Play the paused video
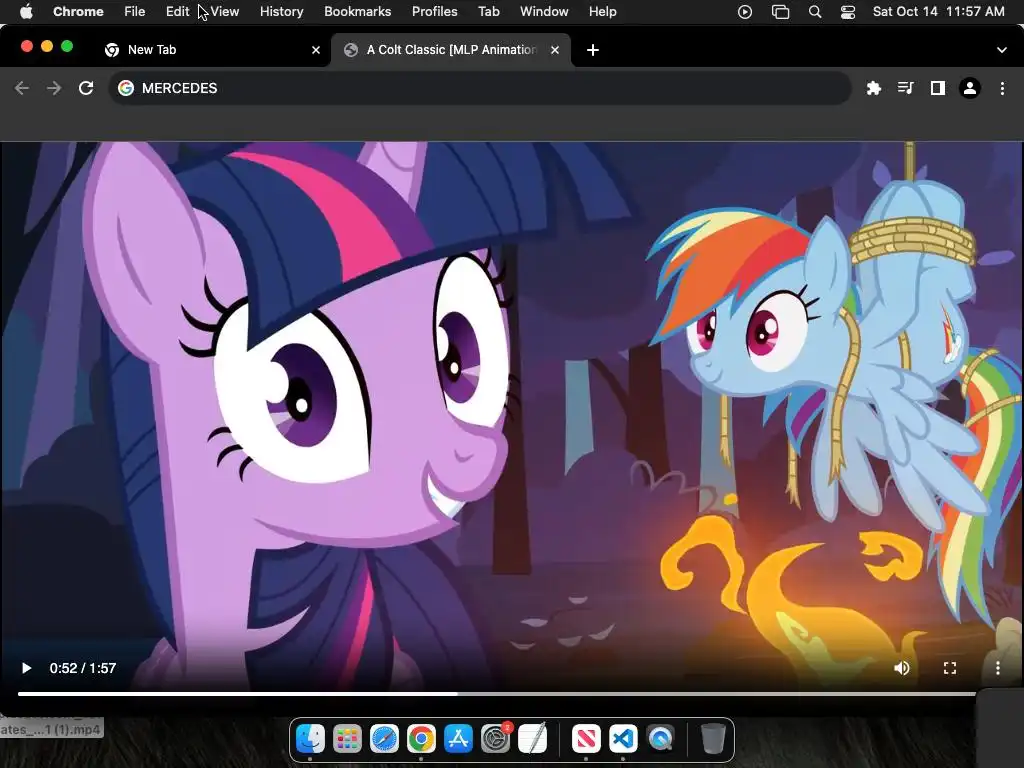Screen dimensions: 1024x768 pyautogui.click(x=26, y=668)
